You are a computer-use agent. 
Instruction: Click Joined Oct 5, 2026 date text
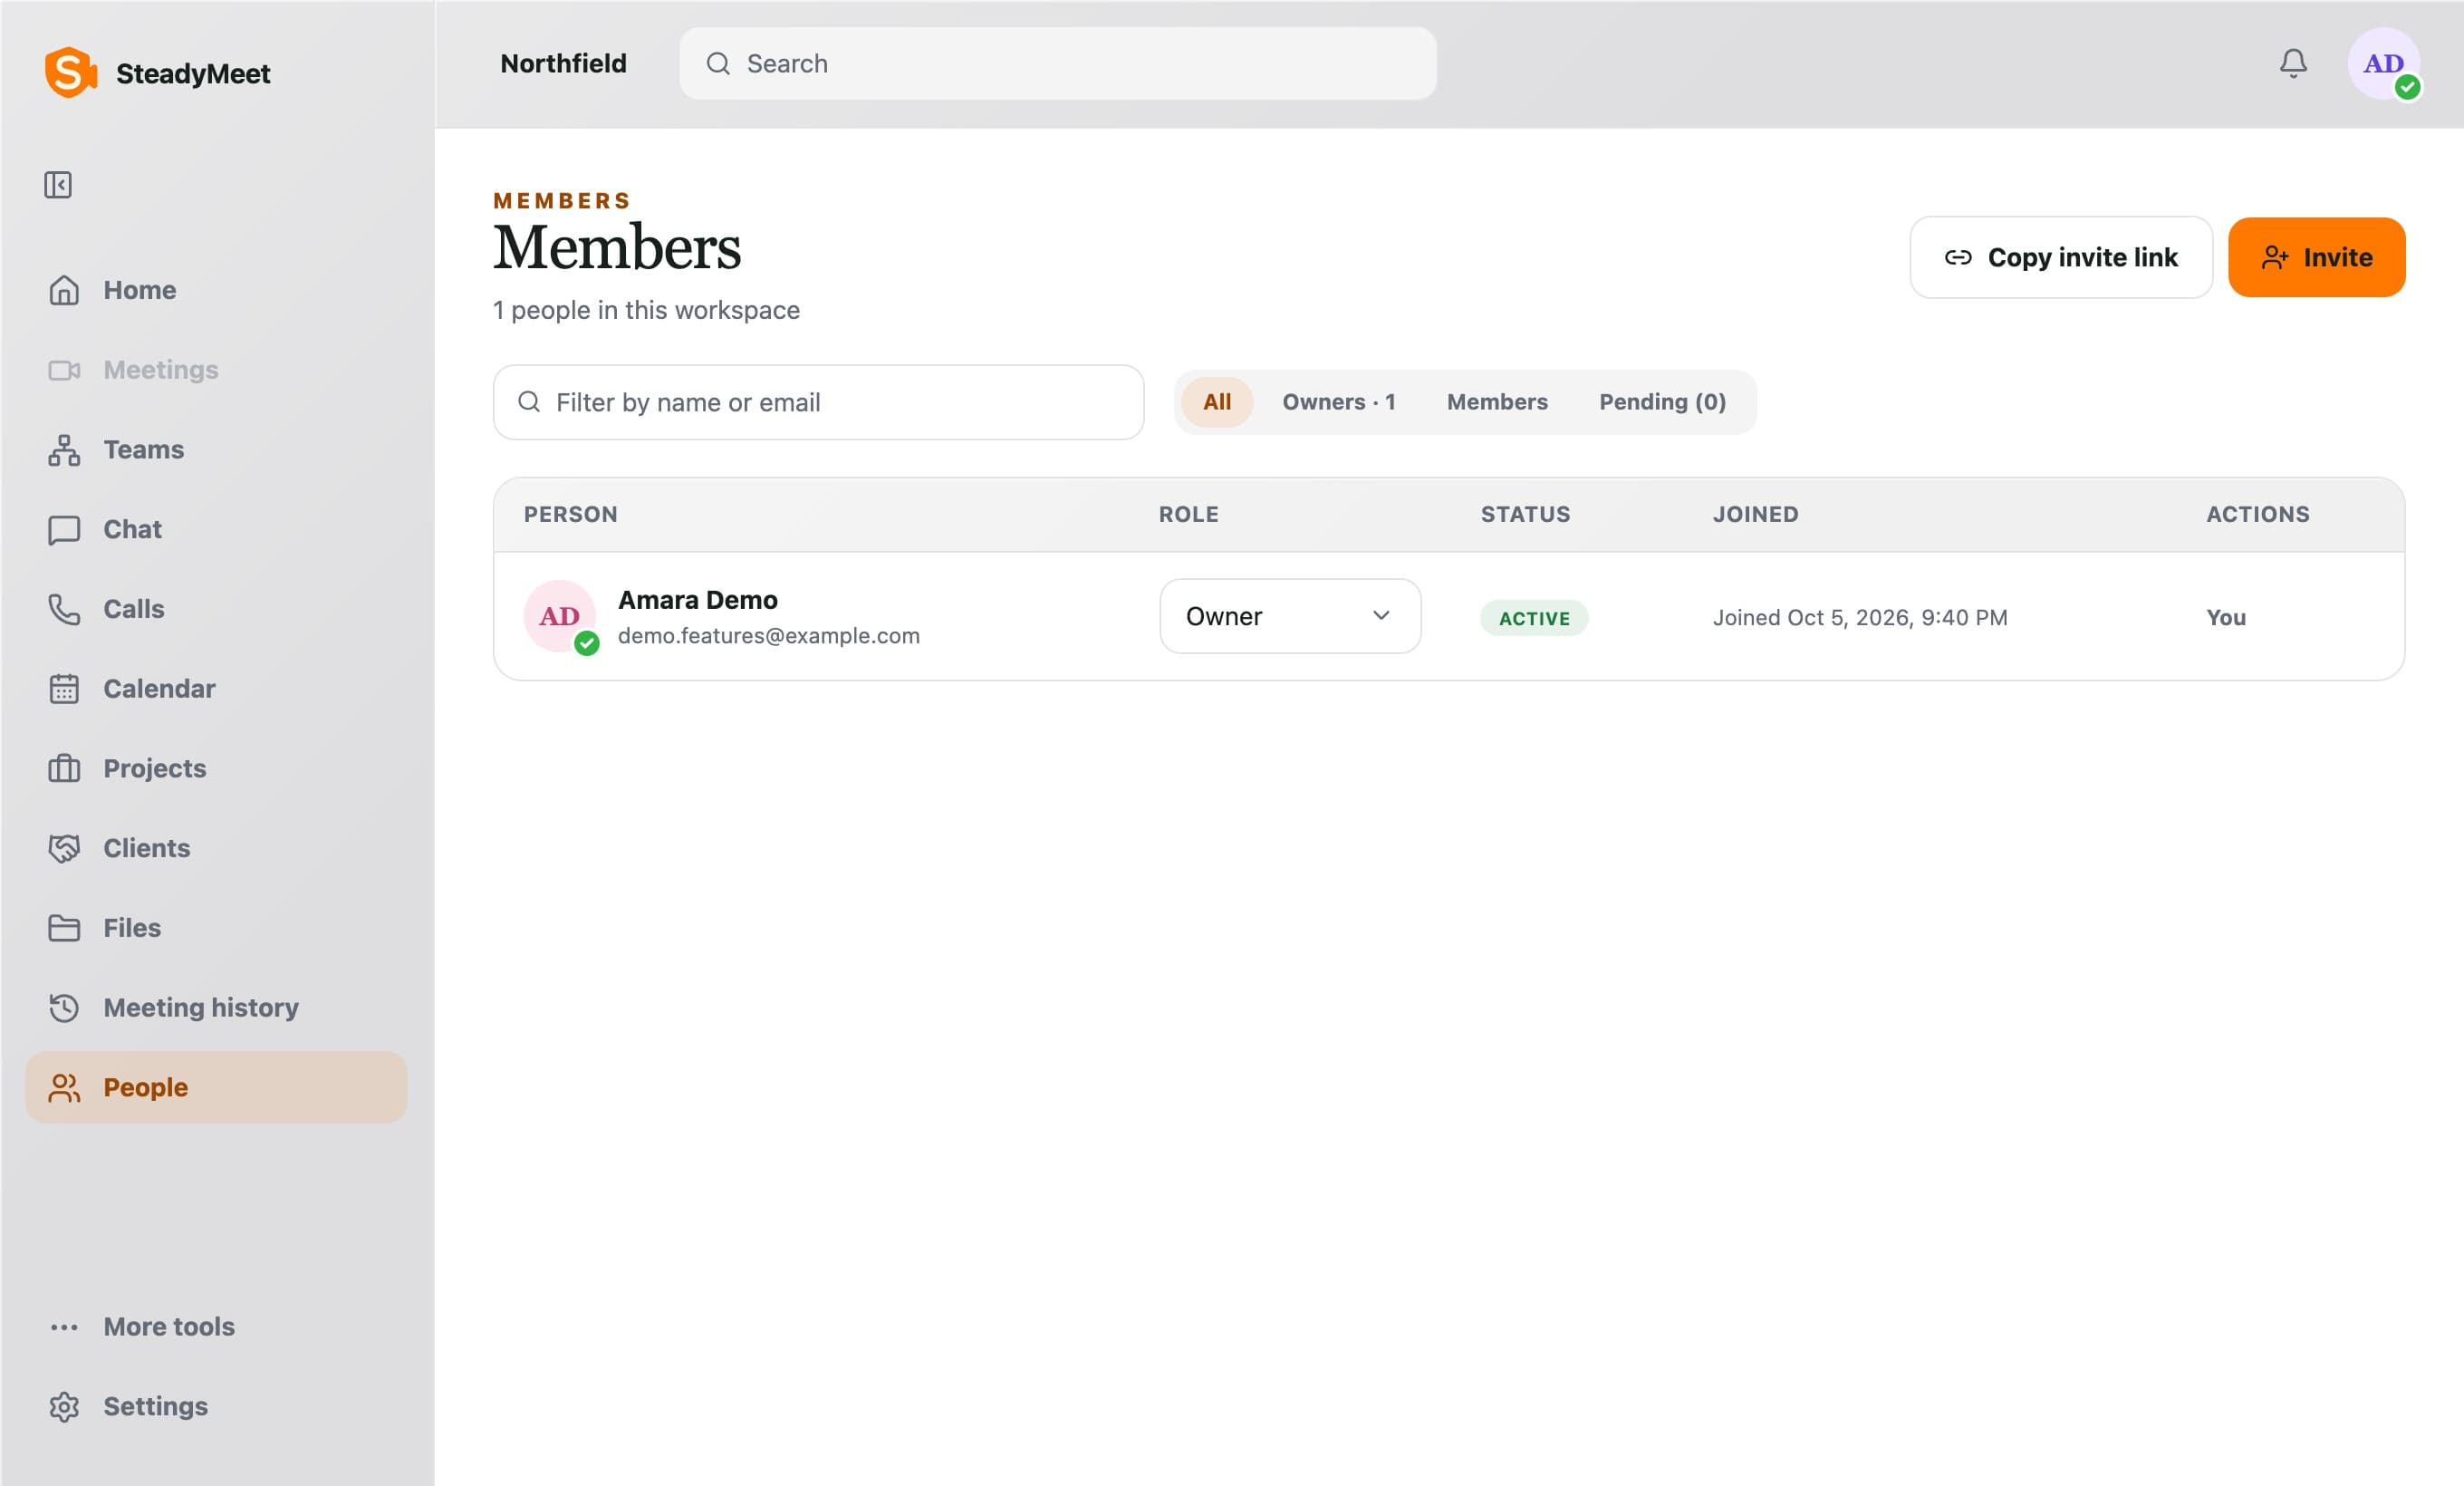coord(1860,618)
